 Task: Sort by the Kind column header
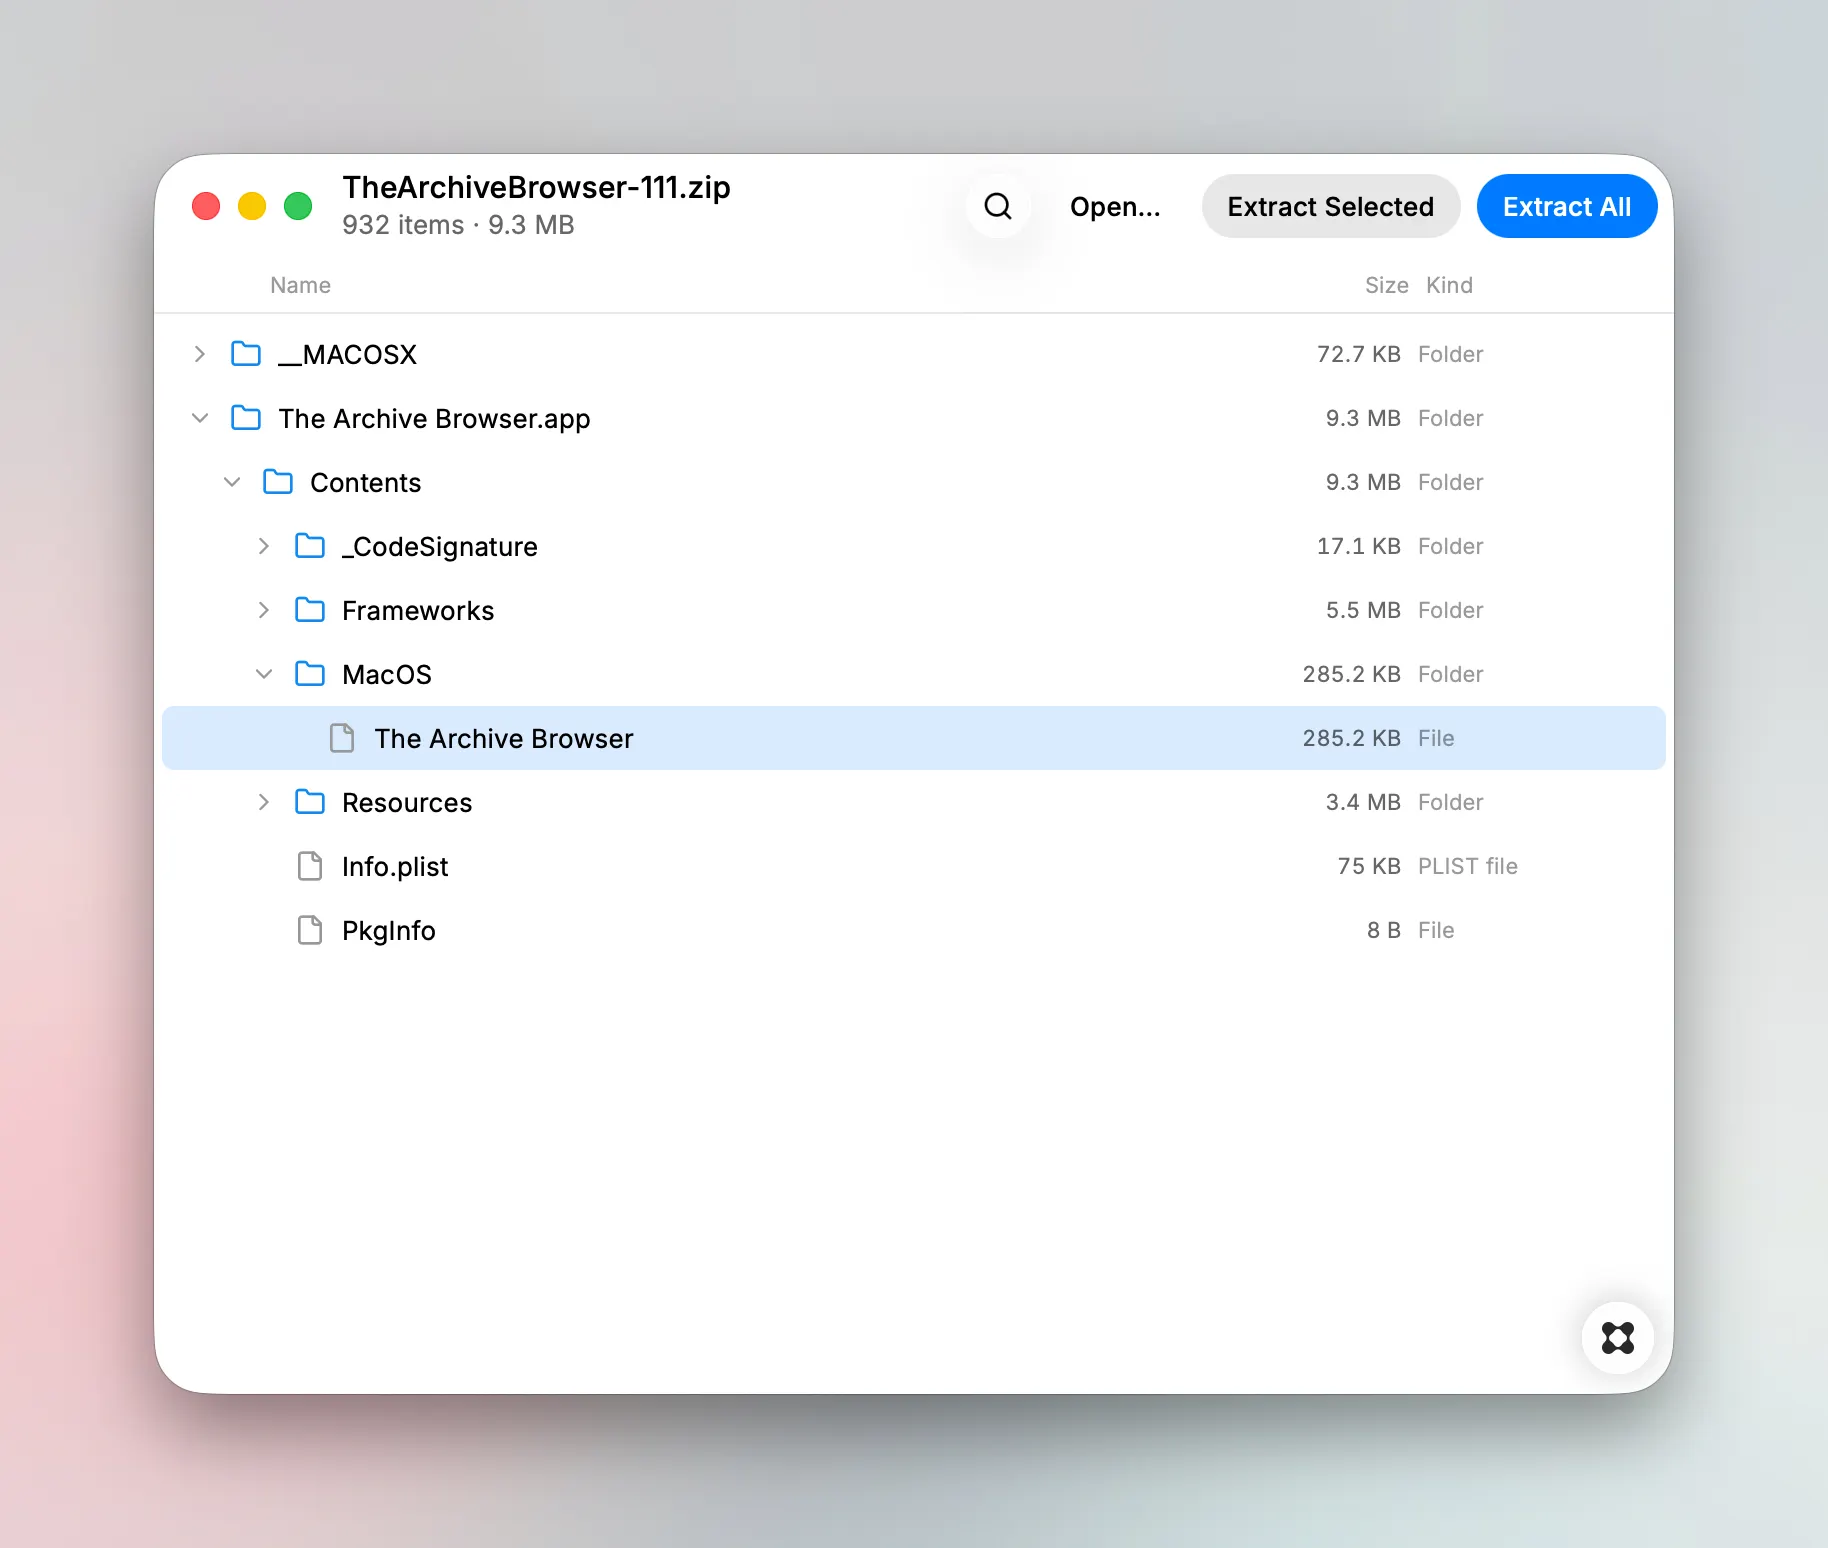click(x=1449, y=285)
